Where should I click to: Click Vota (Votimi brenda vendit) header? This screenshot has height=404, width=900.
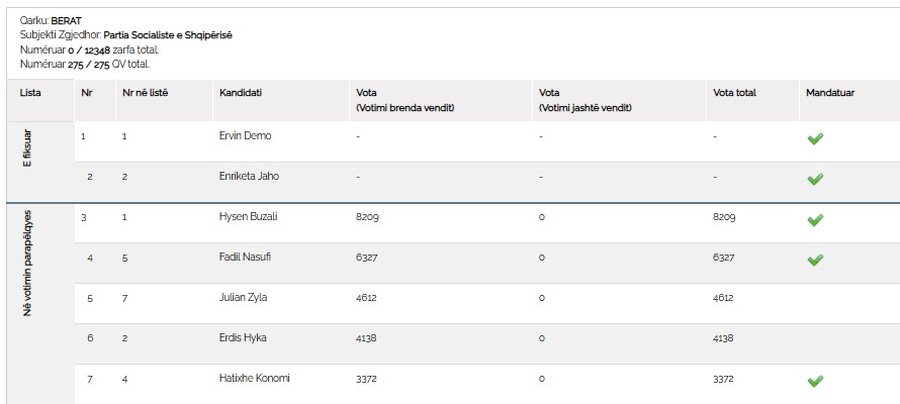coord(405,100)
